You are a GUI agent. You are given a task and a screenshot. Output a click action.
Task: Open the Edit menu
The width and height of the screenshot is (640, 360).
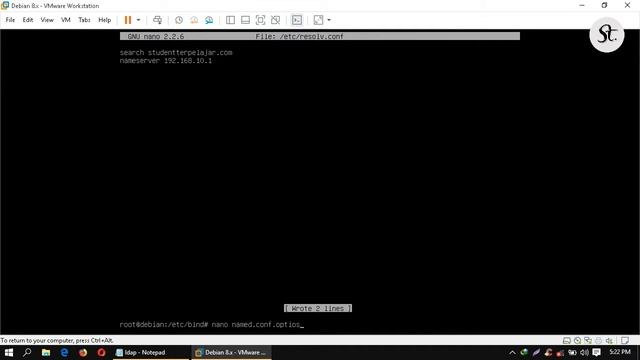coord(28,20)
